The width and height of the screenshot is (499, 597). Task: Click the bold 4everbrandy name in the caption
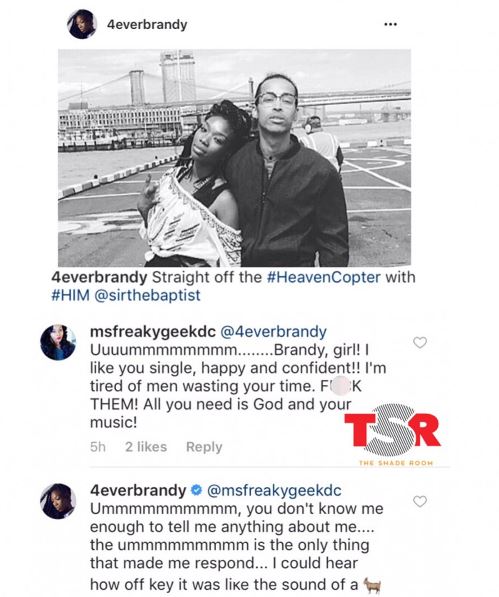pos(99,277)
